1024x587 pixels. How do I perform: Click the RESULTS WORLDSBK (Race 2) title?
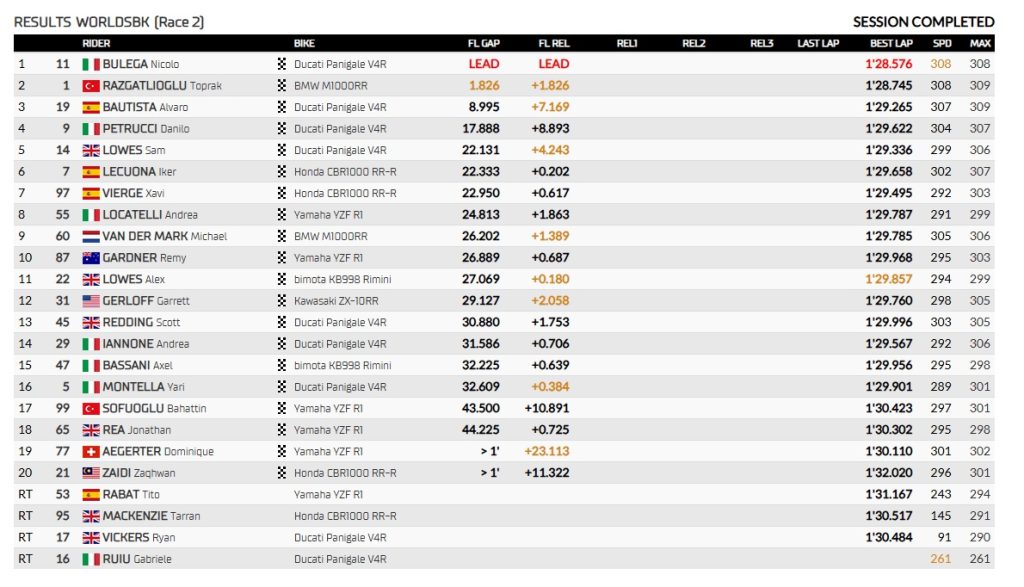tap(109, 21)
